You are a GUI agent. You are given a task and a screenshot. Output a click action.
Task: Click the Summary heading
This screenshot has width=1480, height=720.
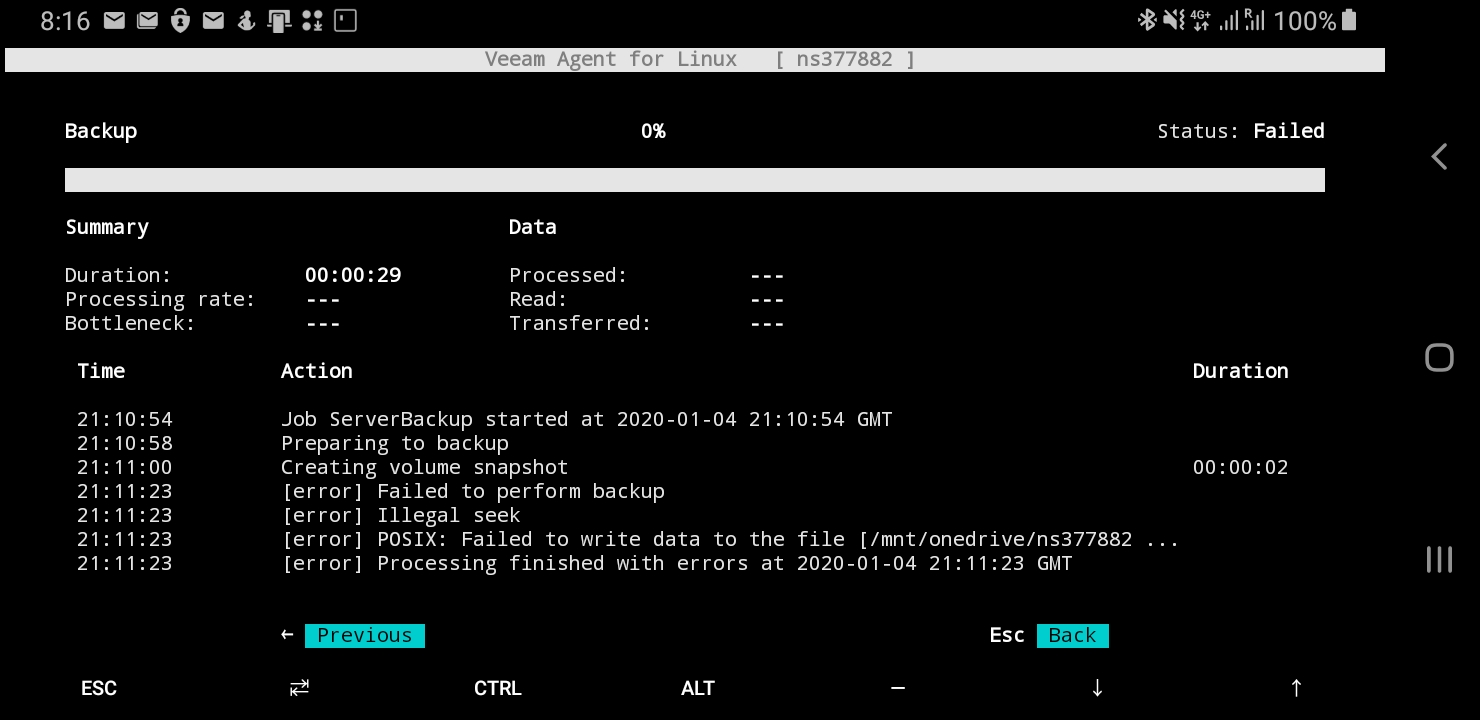click(107, 227)
